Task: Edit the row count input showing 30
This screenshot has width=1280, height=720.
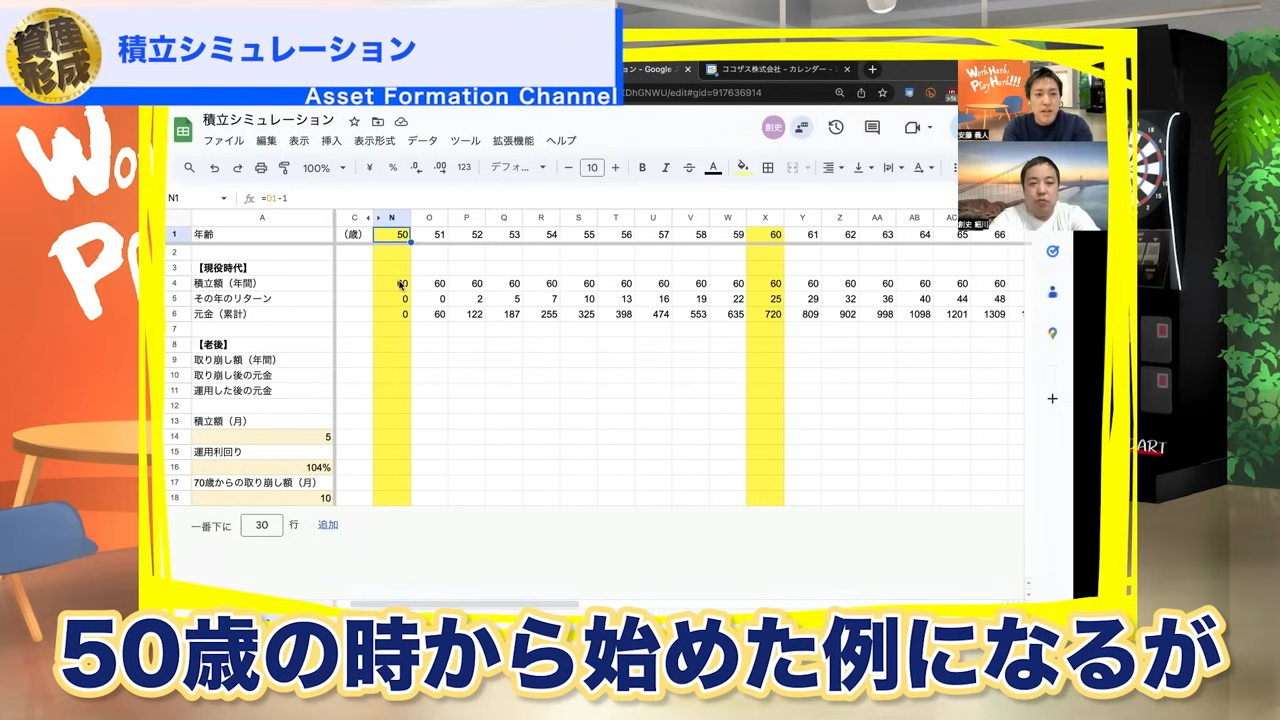Action: click(261, 524)
